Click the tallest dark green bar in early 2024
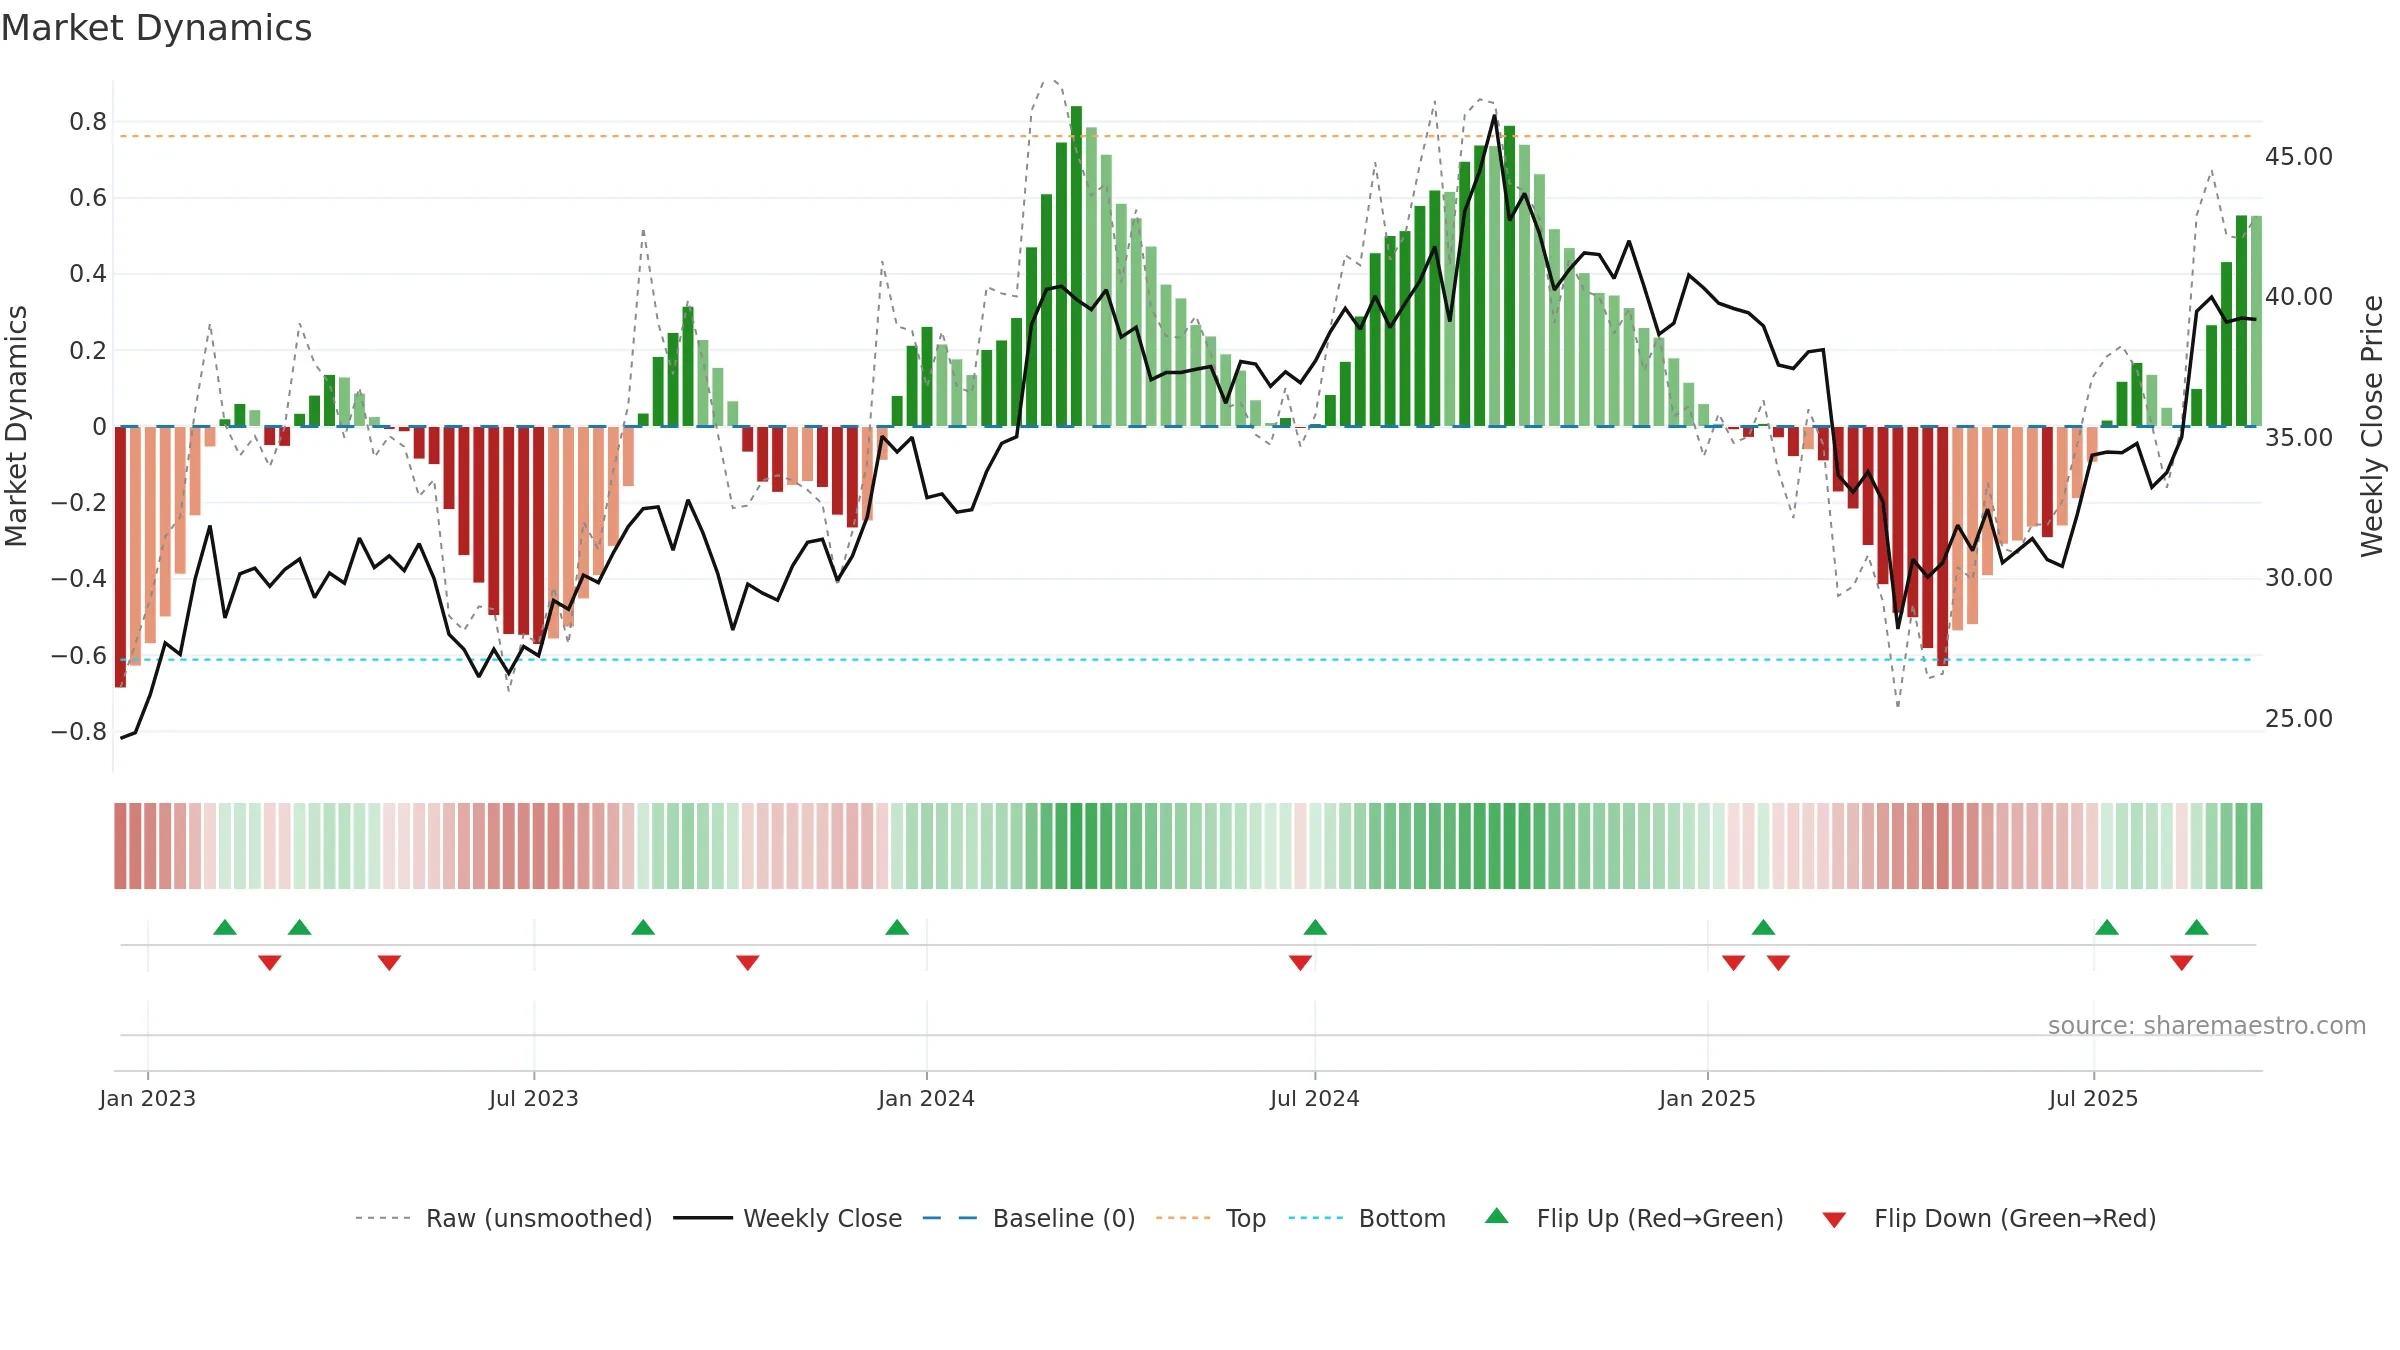Image resolution: width=2400 pixels, height=1350 pixels. [x=1076, y=266]
